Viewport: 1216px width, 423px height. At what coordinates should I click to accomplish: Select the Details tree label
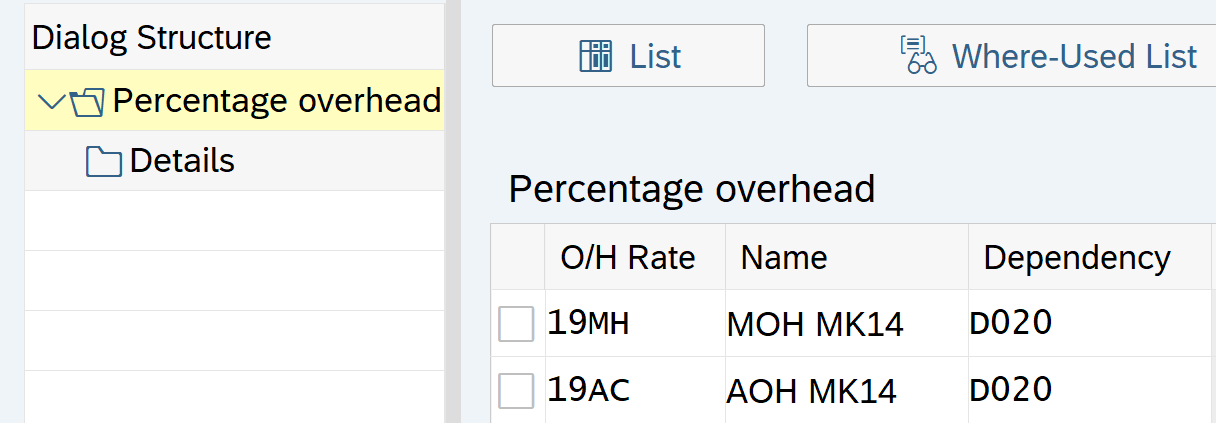tap(182, 161)
